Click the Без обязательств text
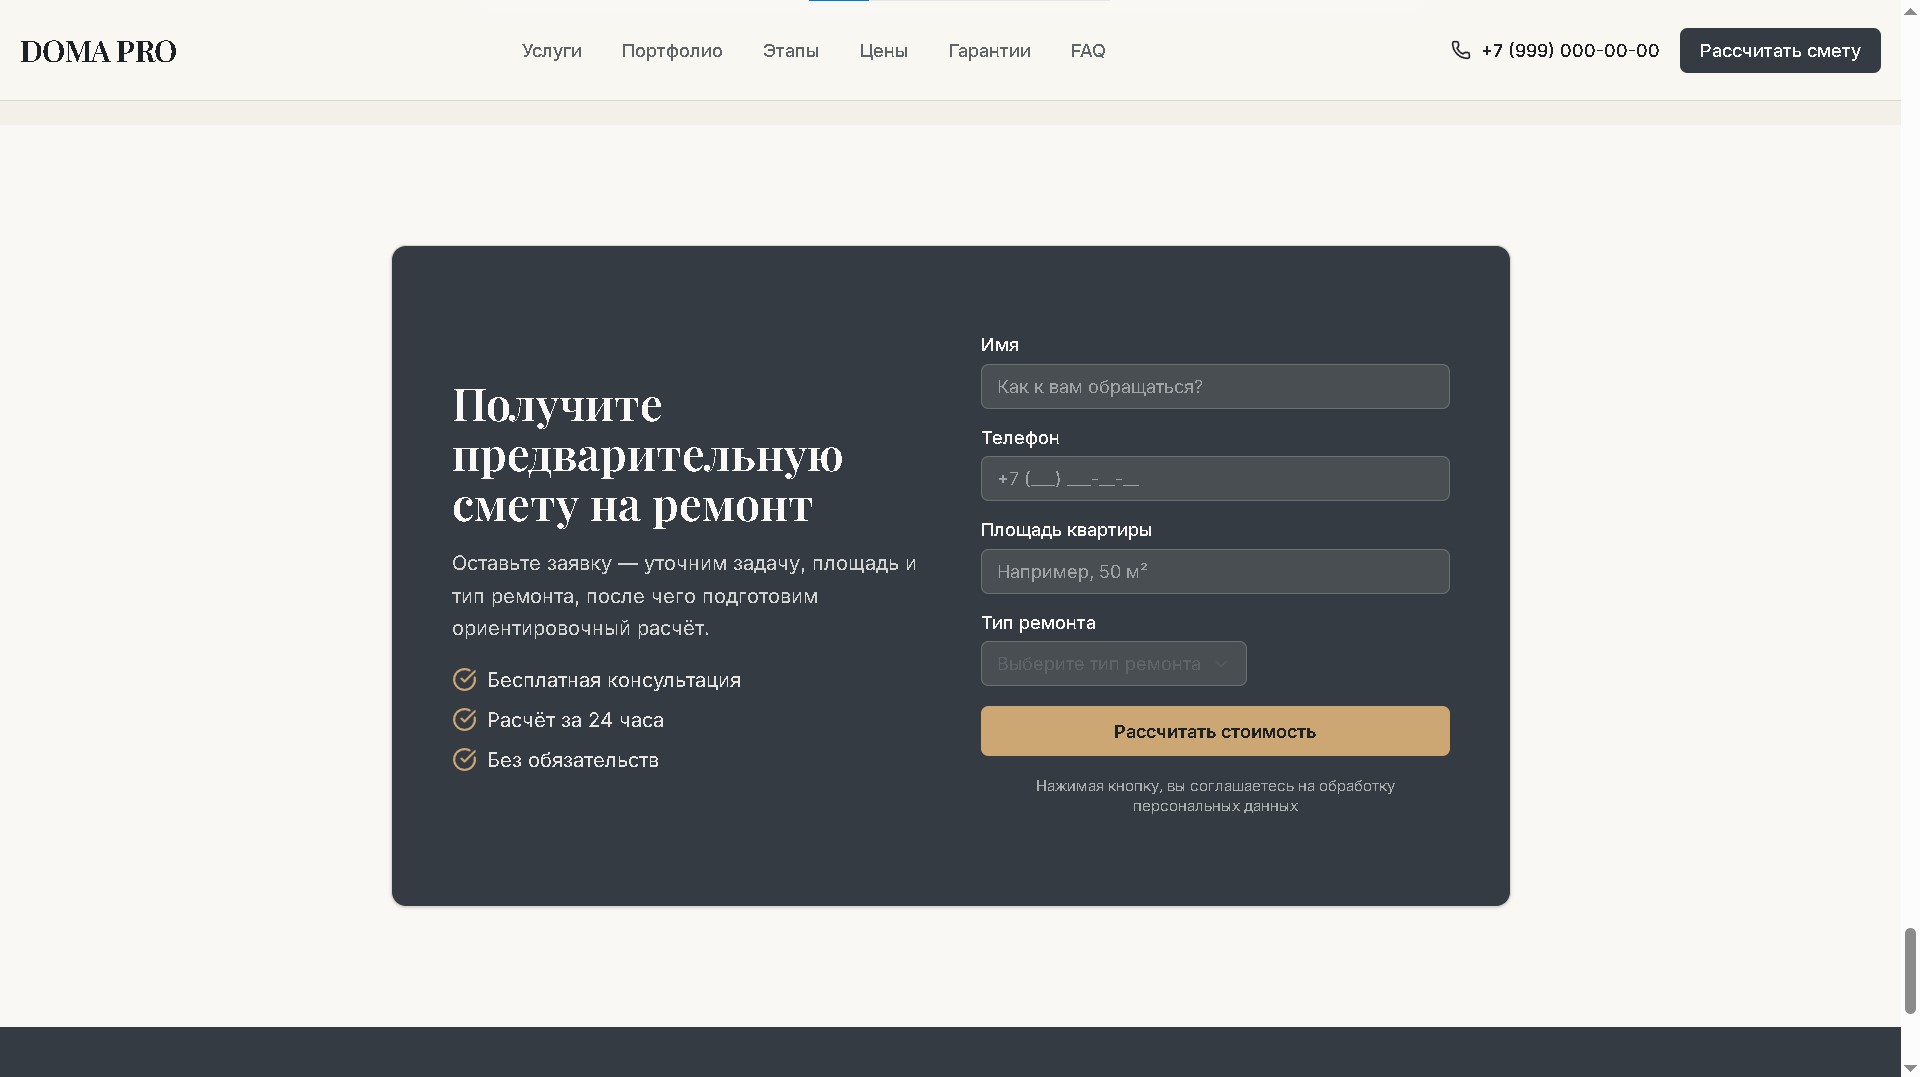1920x1077 pixels. click(x=573, y=760)
